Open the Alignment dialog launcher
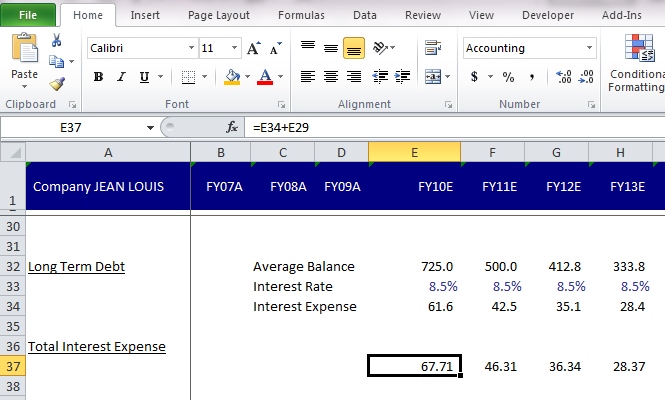The height and width of the screenshot is (400, 665). 448,104
